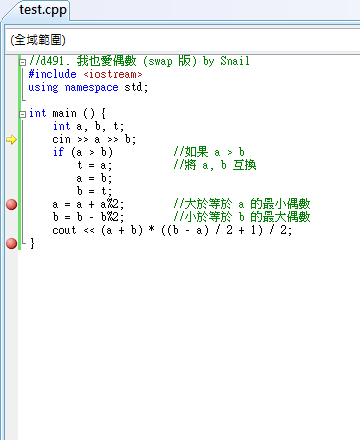Click the comment '//大於等於 a 的最小偶數'
The height and width of the screenshot is (440, 360).
click(242, 204)
